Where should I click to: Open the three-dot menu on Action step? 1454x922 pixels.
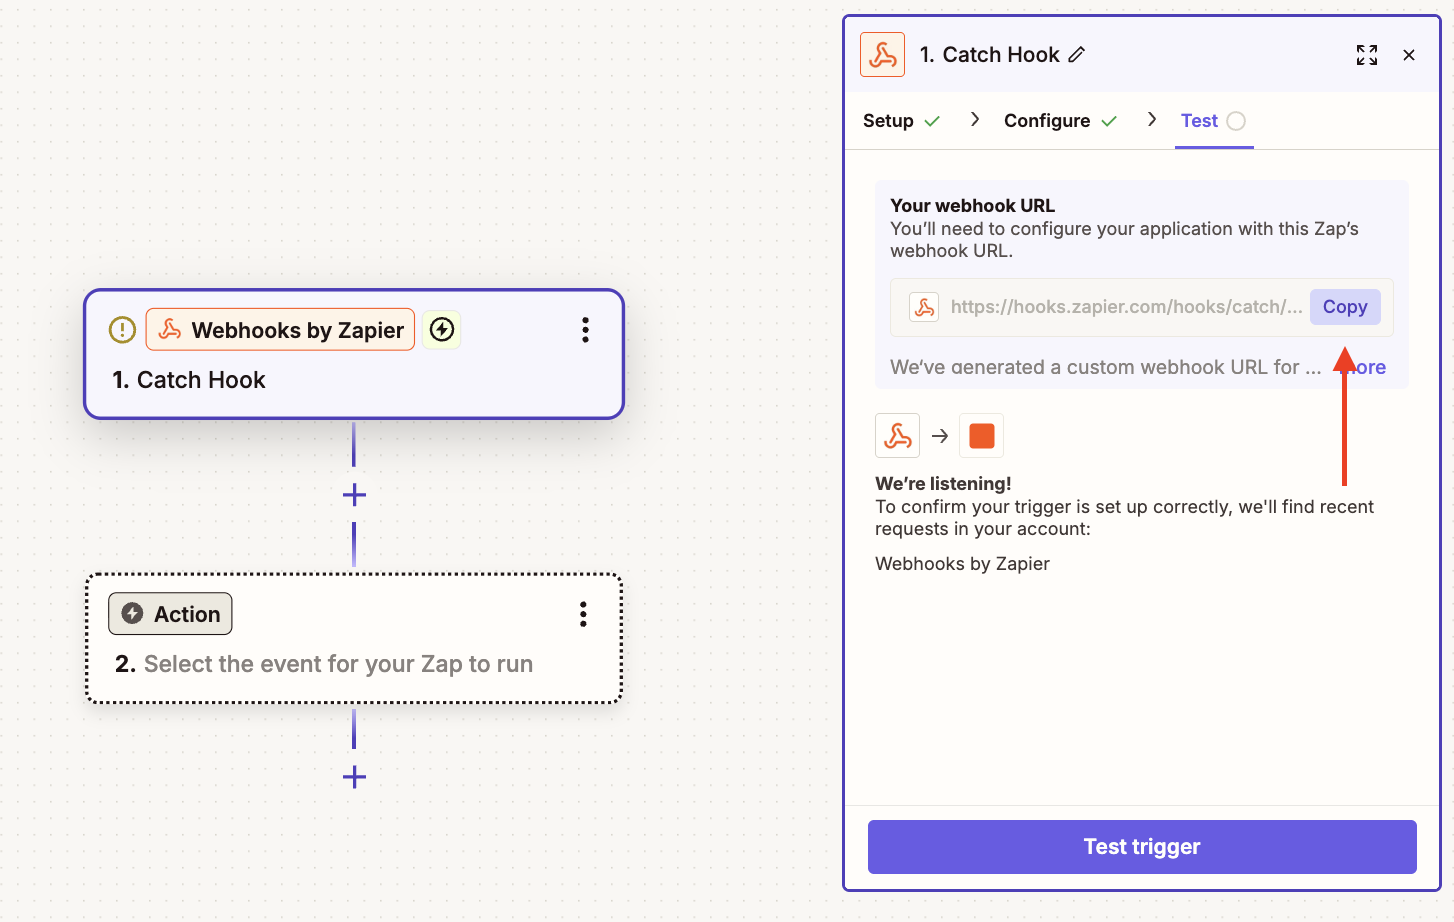click(x=583, y=614)
